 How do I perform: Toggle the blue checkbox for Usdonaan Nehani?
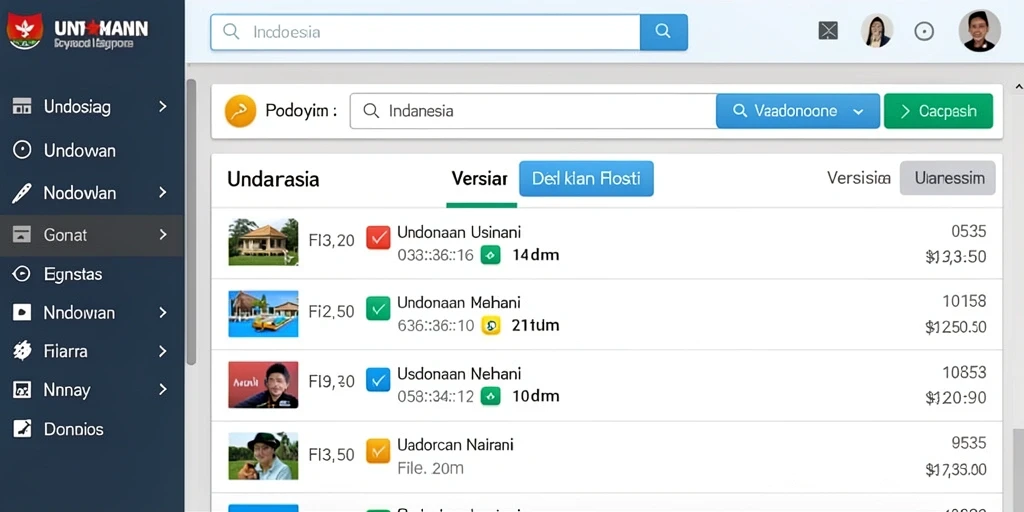pos(377,379)
